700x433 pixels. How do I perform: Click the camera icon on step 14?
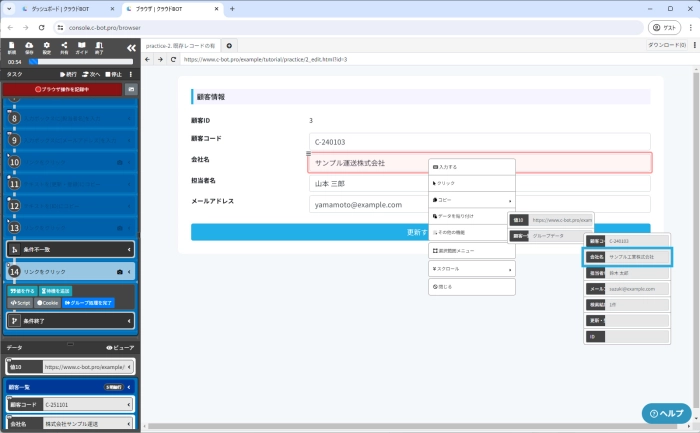120,271
